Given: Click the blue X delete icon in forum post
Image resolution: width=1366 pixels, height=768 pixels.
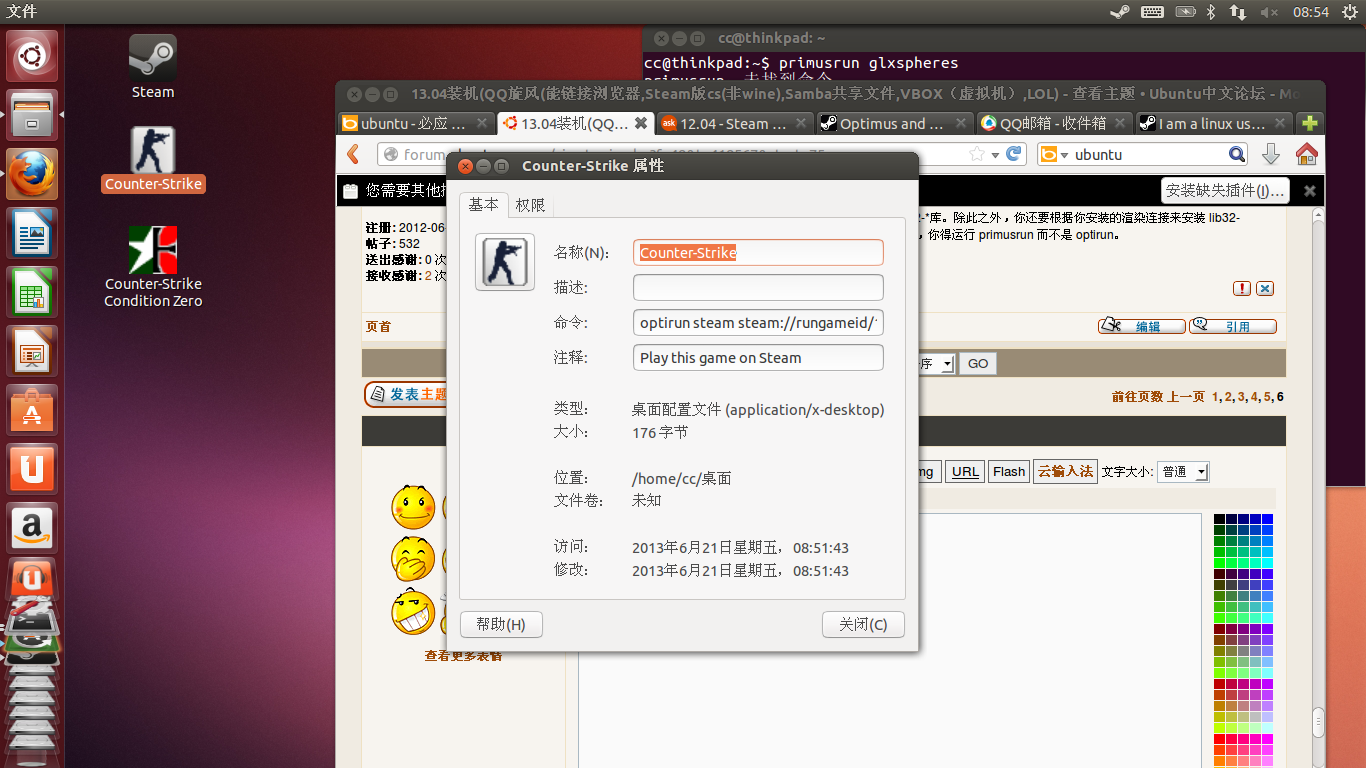Looking at the screenshot, I should coord(1265,289).
